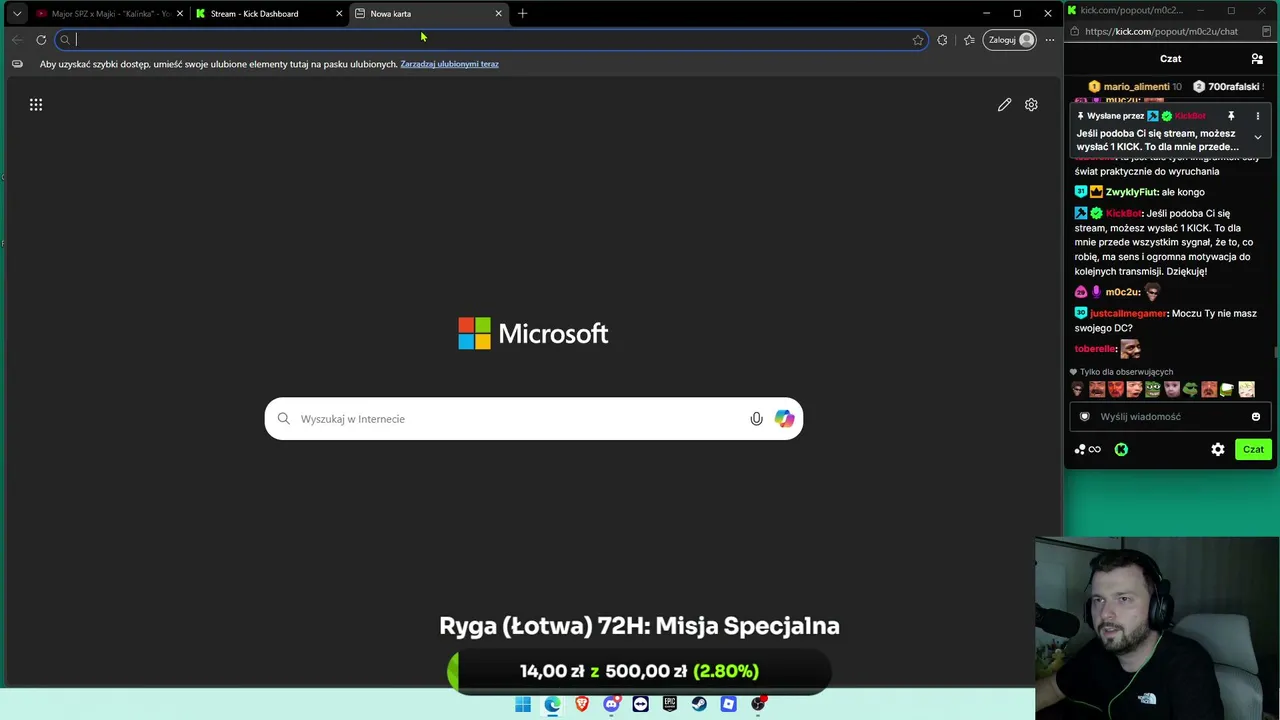Switch to the Stream - Kick Dashboard tab
Image resolution: width=1280 pixels, height=720 pixels.
point(268,14)
